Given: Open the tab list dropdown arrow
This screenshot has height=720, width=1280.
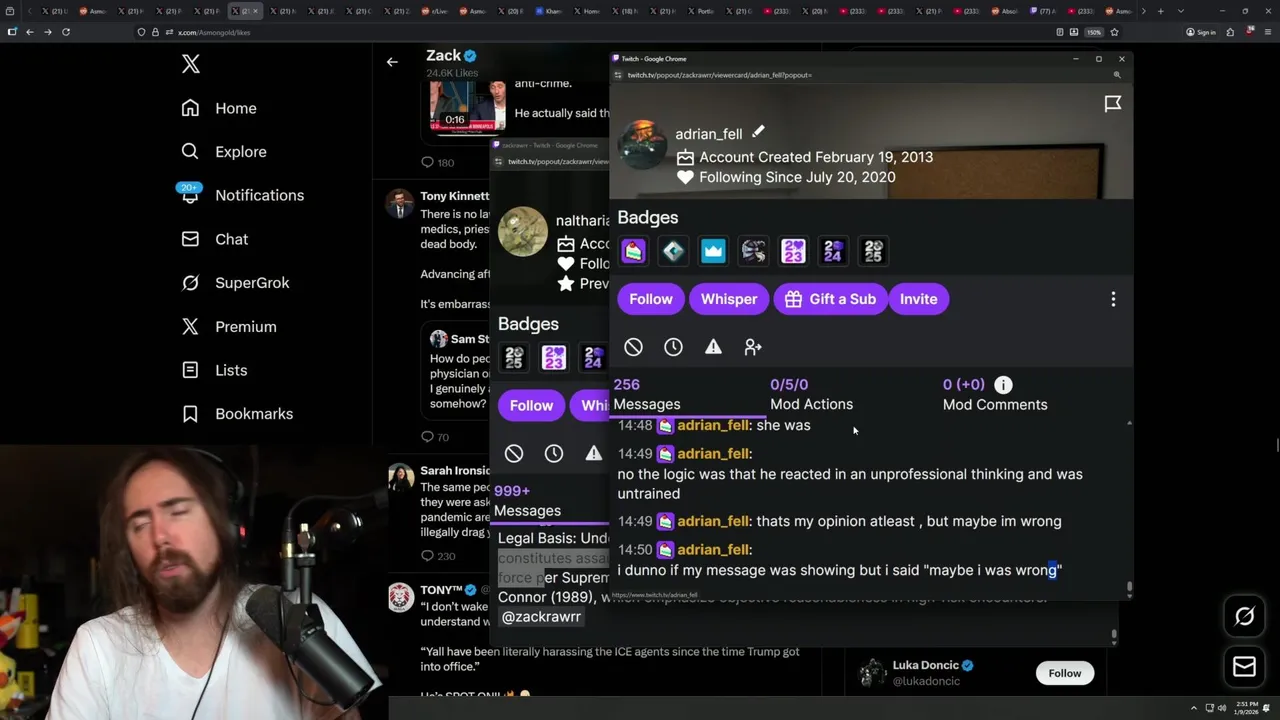Looking at the screenshot, I should [1181, 11].
